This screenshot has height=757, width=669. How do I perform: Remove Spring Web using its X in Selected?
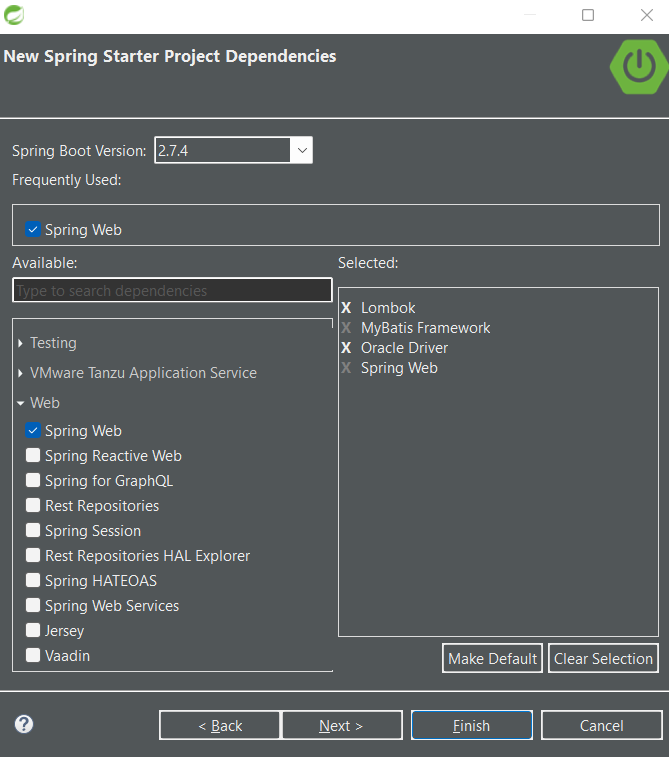pyautogui.click(x=346, y=368)
